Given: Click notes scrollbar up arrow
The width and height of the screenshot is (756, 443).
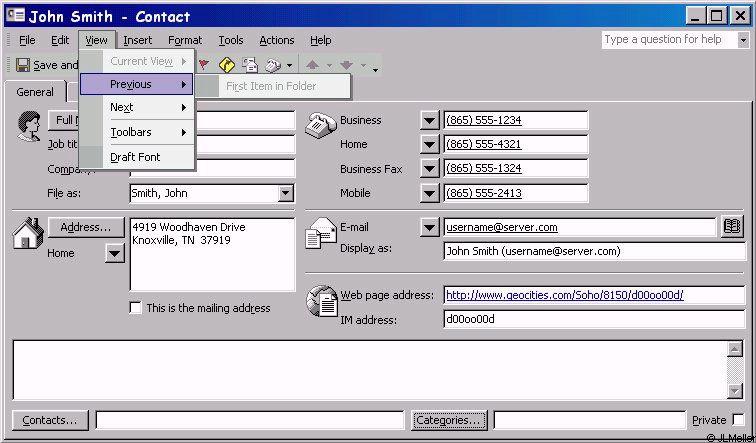Looking at the screenshot, I should pos(735,349).
